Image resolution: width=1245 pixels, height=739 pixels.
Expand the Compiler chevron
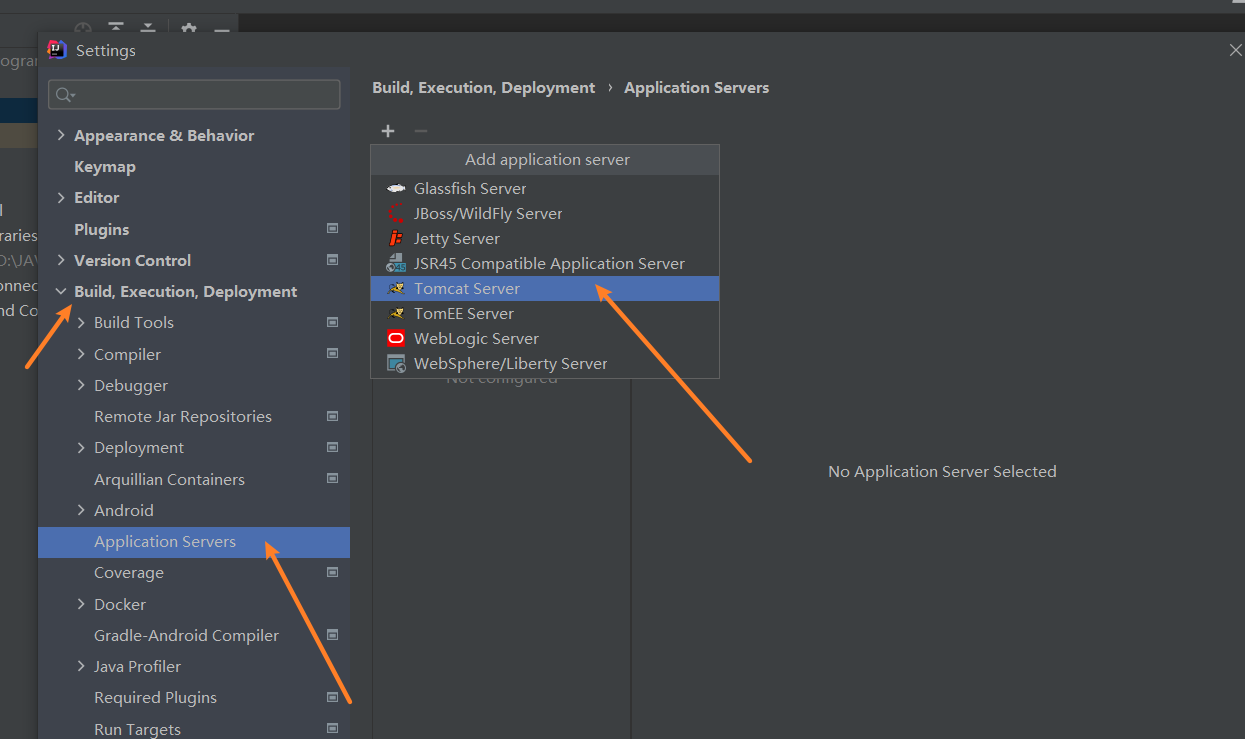pyautogui.click(x=81, y=354)
